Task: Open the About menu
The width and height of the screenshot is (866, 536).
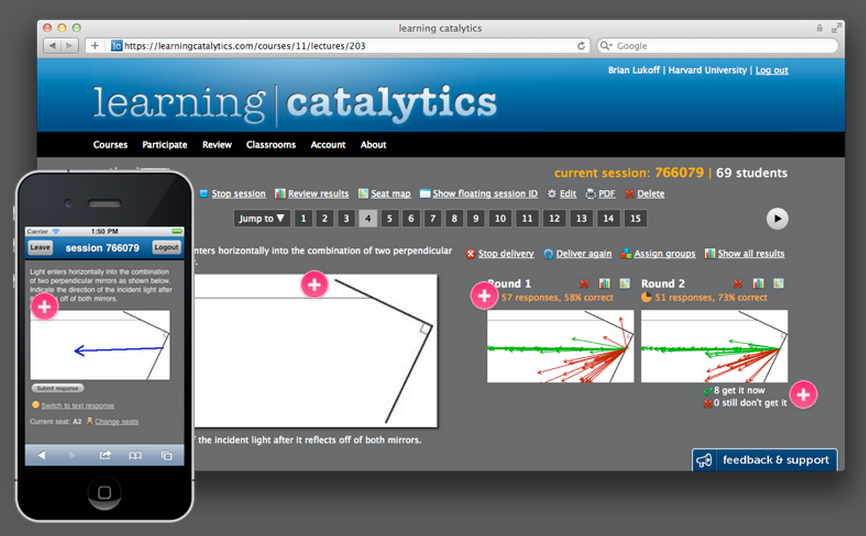Action: [x=373, y=145]
